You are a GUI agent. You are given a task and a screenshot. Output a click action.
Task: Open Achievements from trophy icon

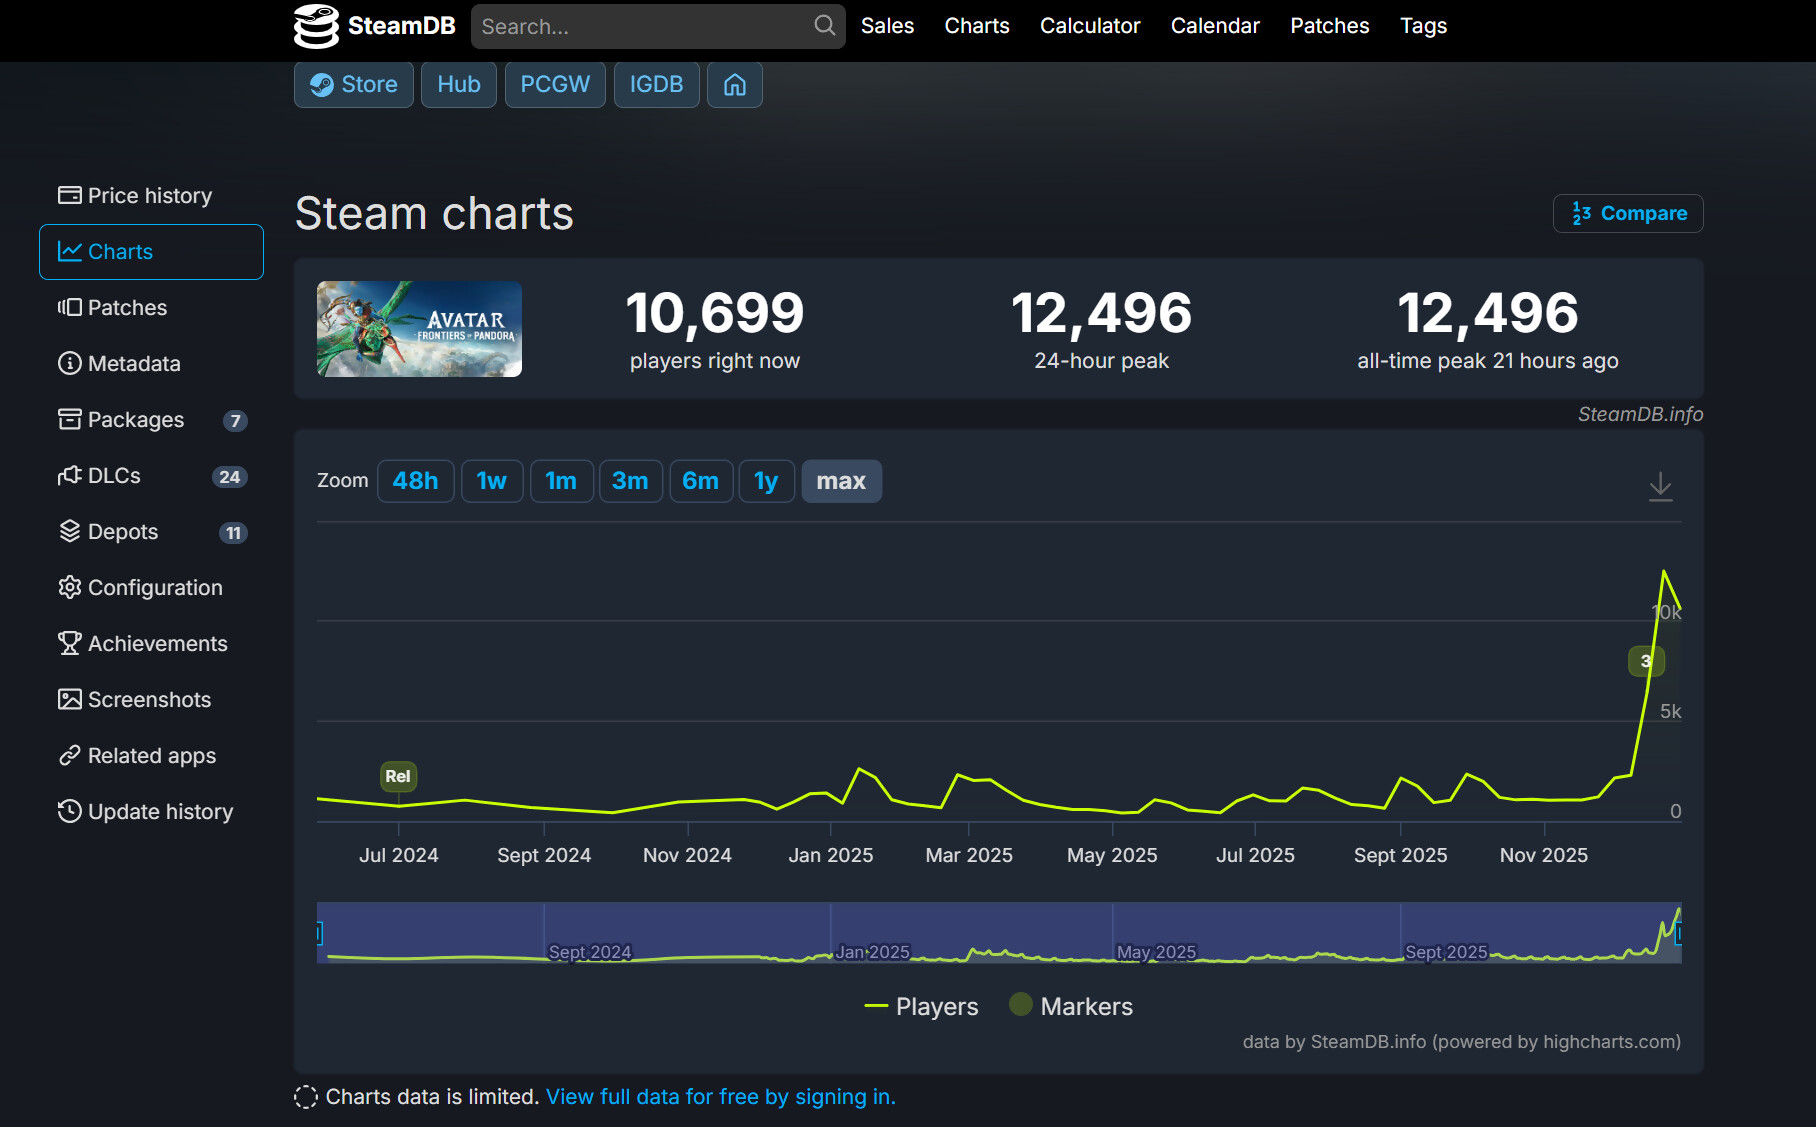pyautogui.click(x=69, y=644)
